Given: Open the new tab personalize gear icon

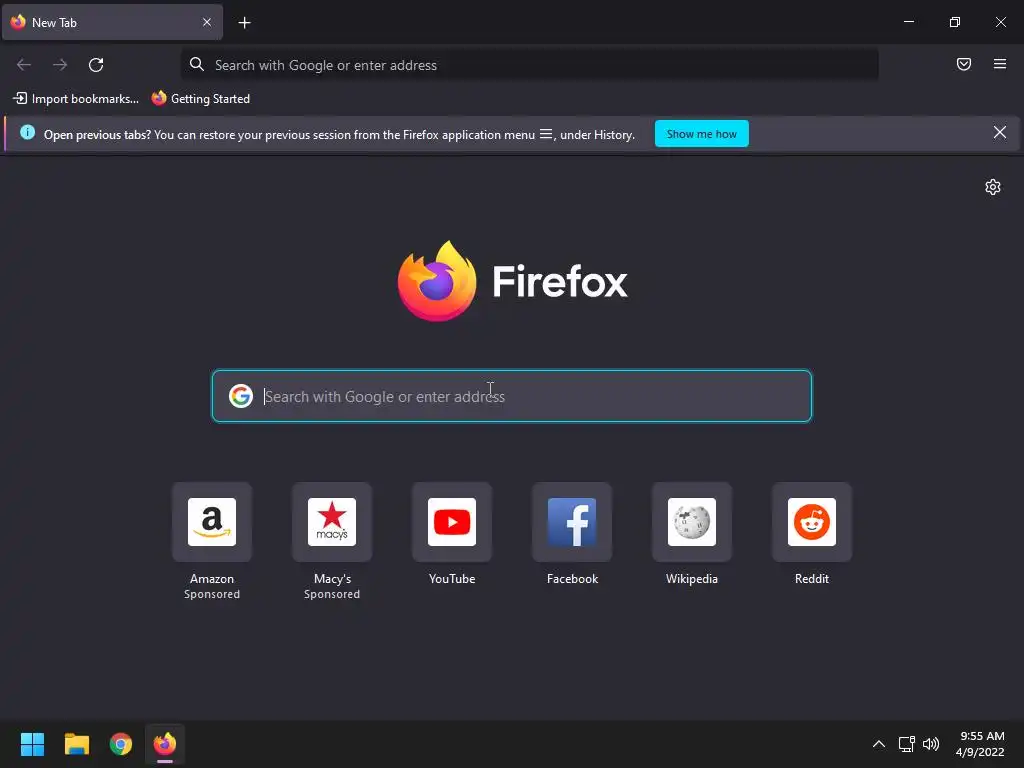Looking at the screenshot, I should pyautogui.click(x=993, y=187).
